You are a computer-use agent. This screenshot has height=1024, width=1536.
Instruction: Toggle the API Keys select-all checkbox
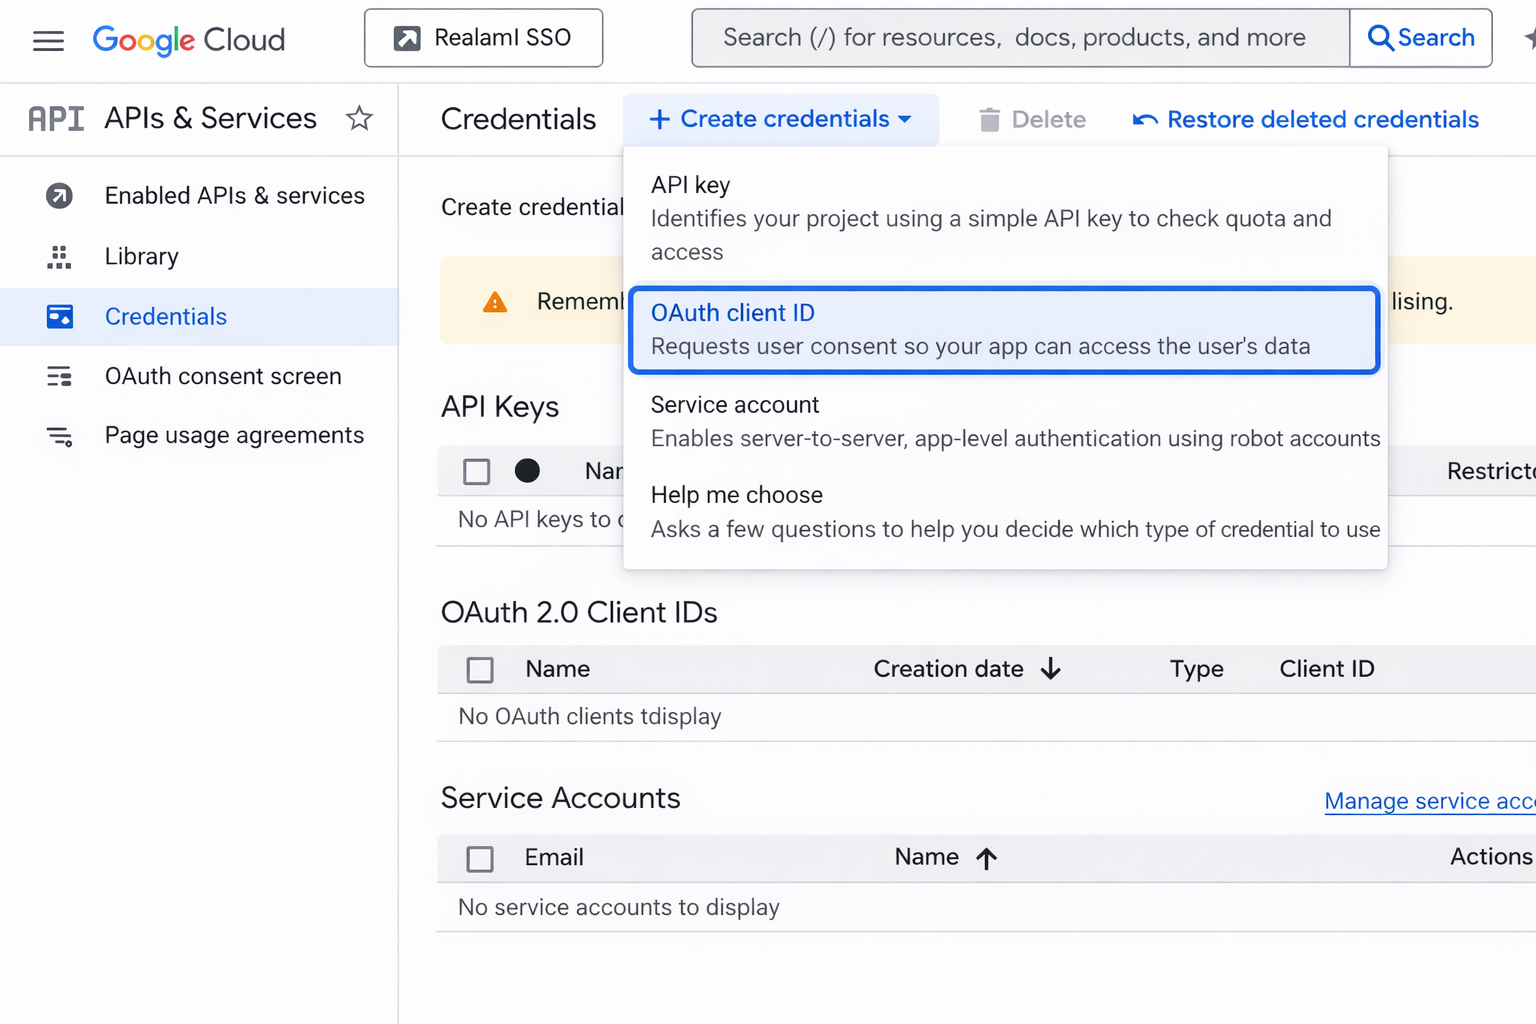477,471
